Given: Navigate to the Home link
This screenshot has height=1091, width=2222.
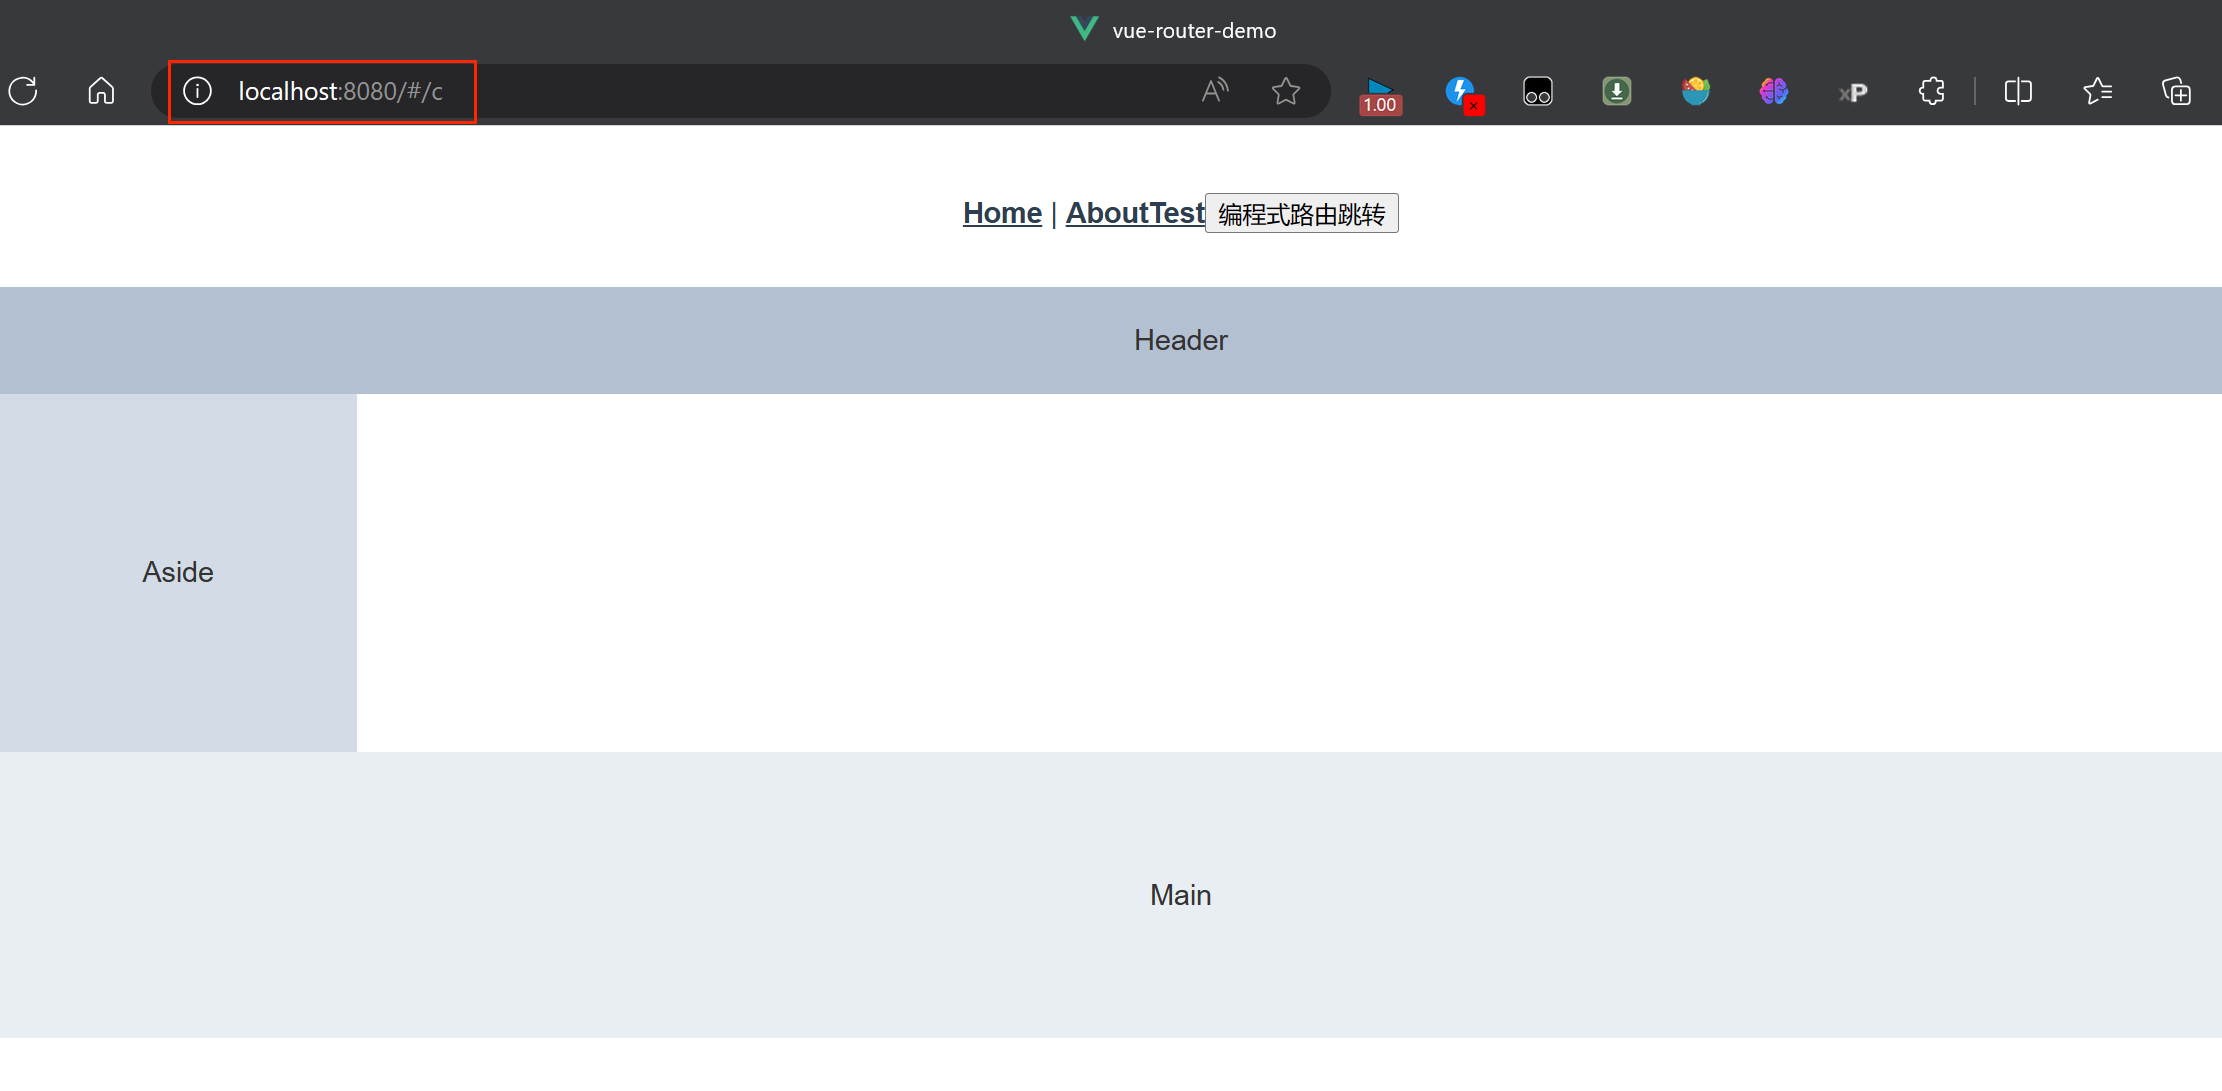Looking at the screenshot, I should pos(1002,213).
